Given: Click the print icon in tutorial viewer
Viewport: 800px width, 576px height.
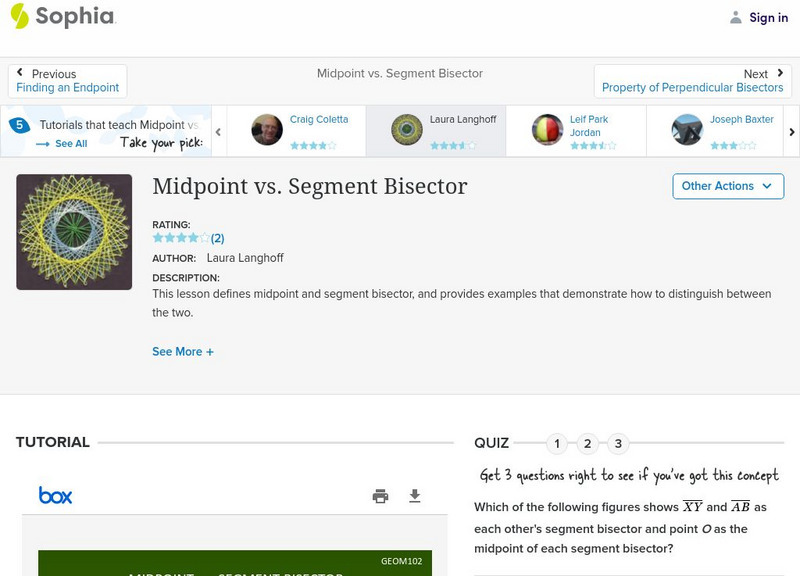Looking at the screenshot, I should tap(380, 496).
